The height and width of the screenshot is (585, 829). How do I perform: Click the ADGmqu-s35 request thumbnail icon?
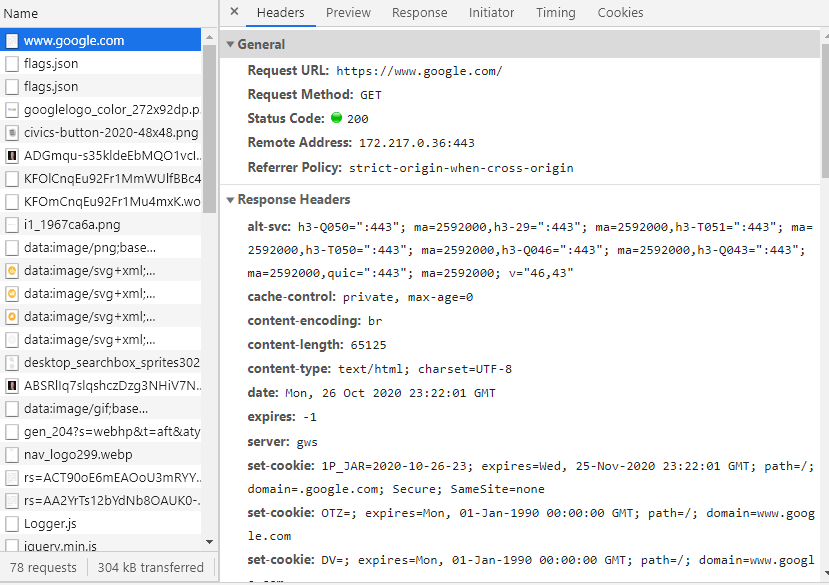12,156
